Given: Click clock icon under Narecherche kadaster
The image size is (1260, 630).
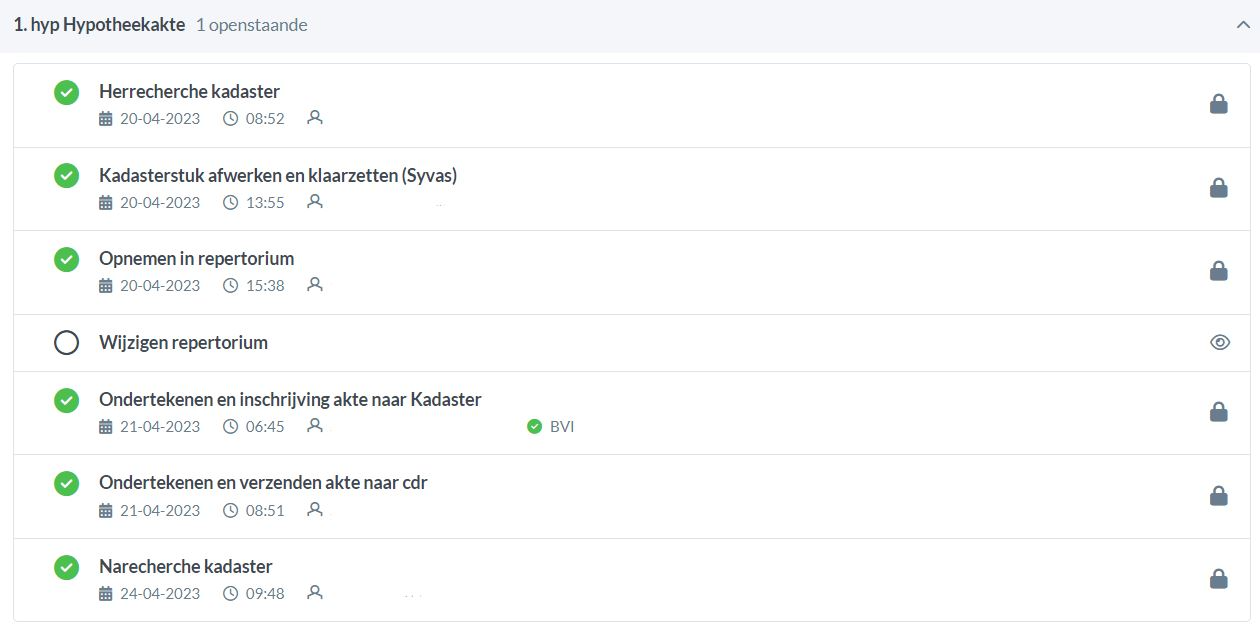Looking at the screenshot, I should tap(231, 594).
